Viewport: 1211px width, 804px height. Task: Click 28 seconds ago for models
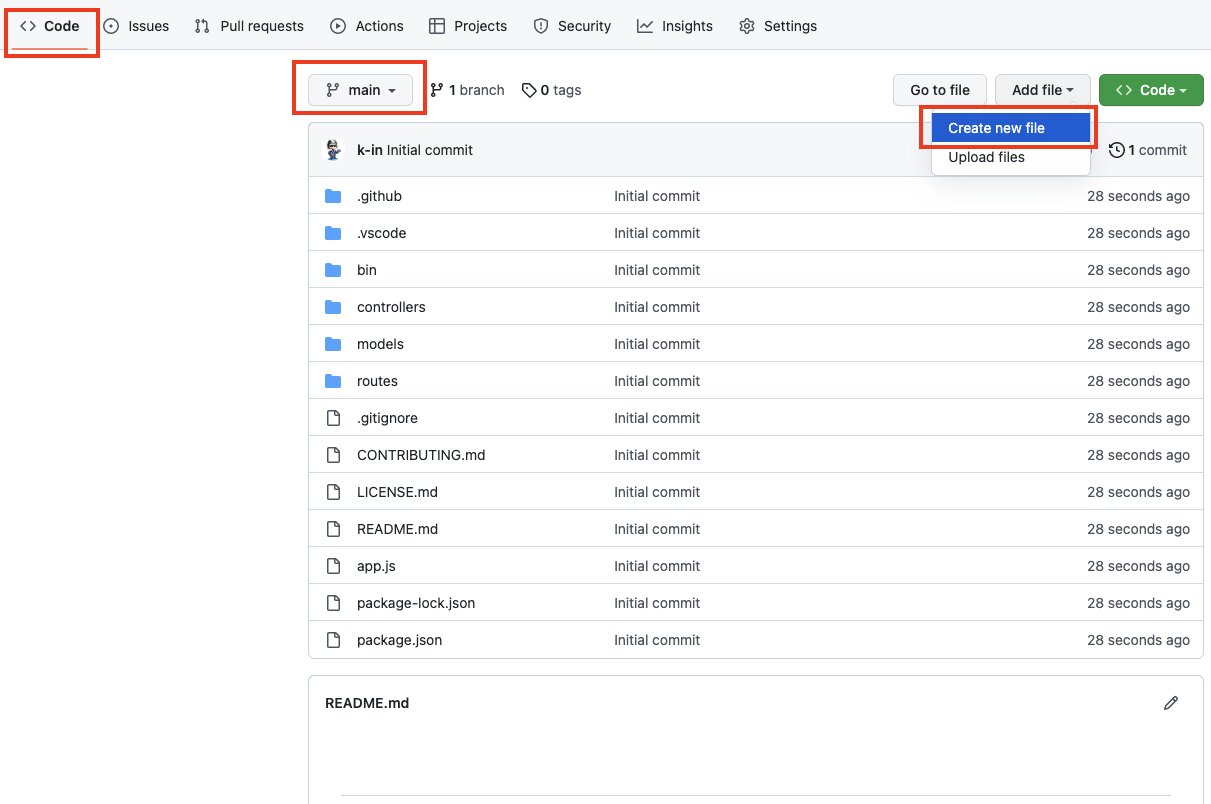(1138, 344)
